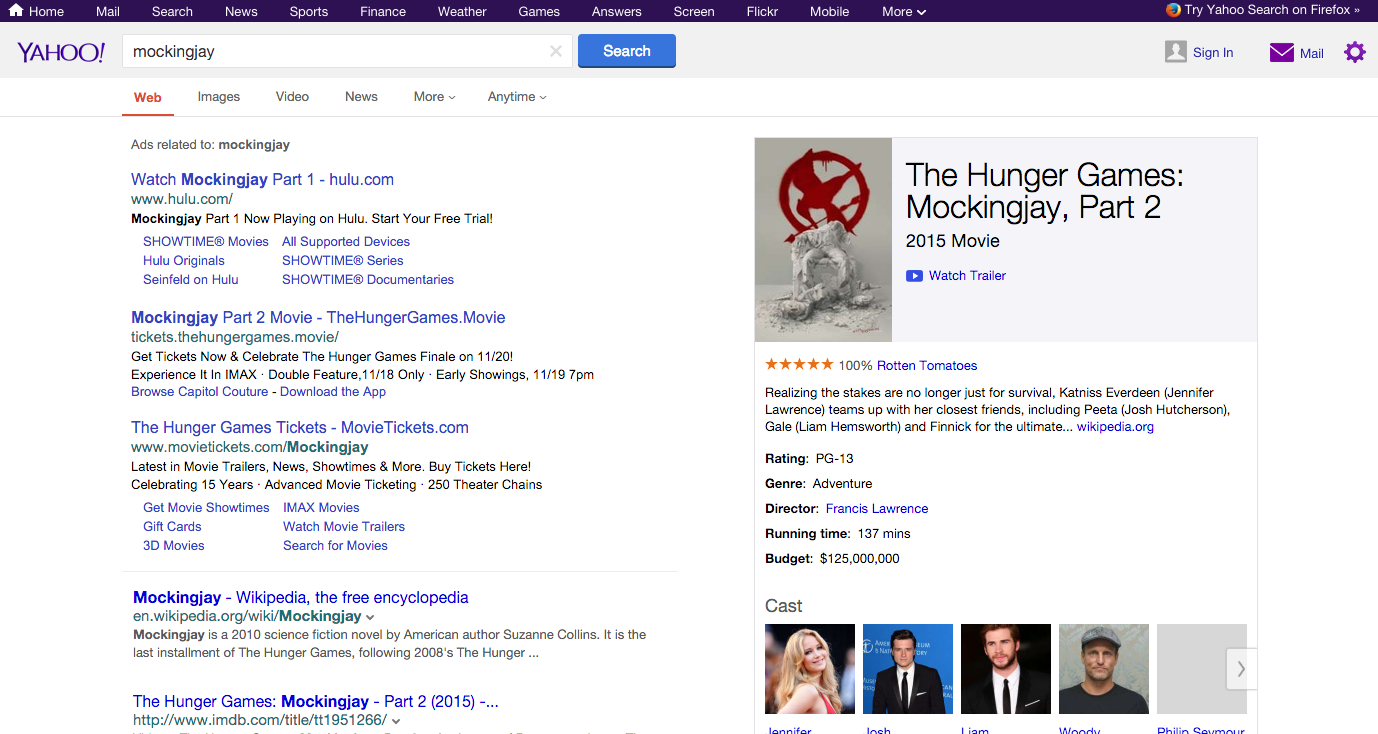Expand the More menu in top bar
The height and width of the screenshot is (734, 1378).
tap(904, 11)
